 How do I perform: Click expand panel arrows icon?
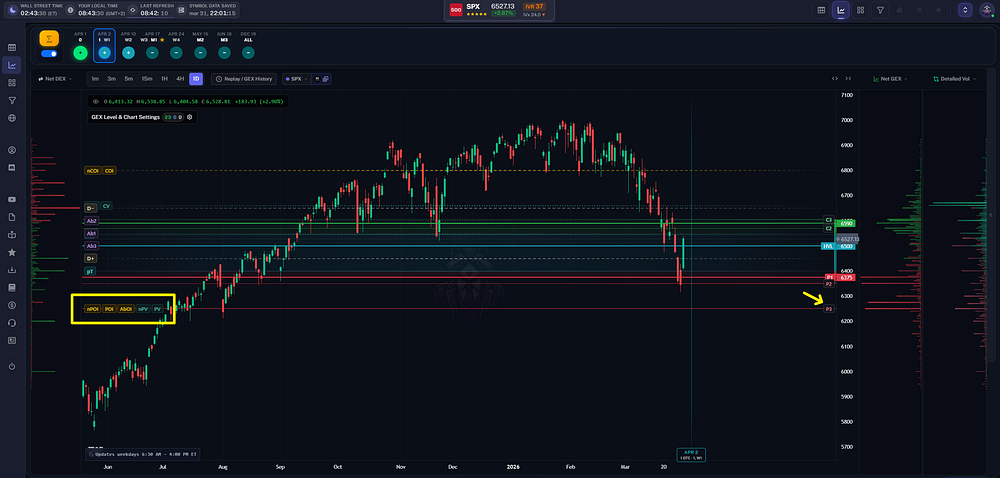coord(835,79)
